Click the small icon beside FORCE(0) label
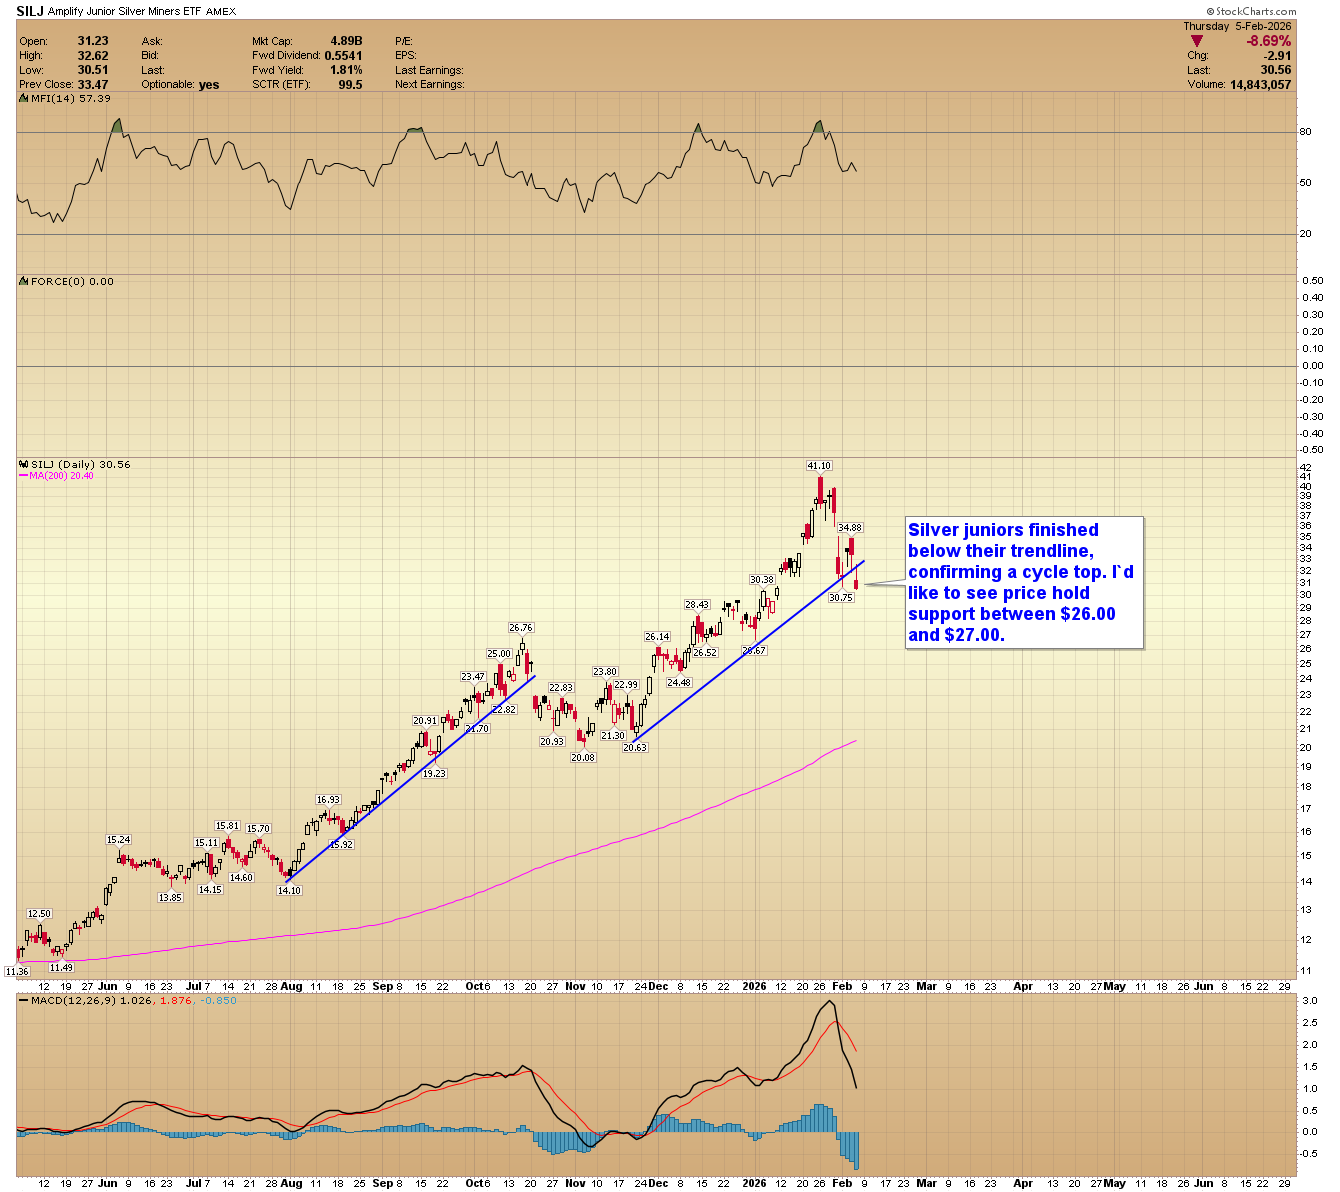1340x1192 pixels. pyautogui.click(x=24, y=281)
